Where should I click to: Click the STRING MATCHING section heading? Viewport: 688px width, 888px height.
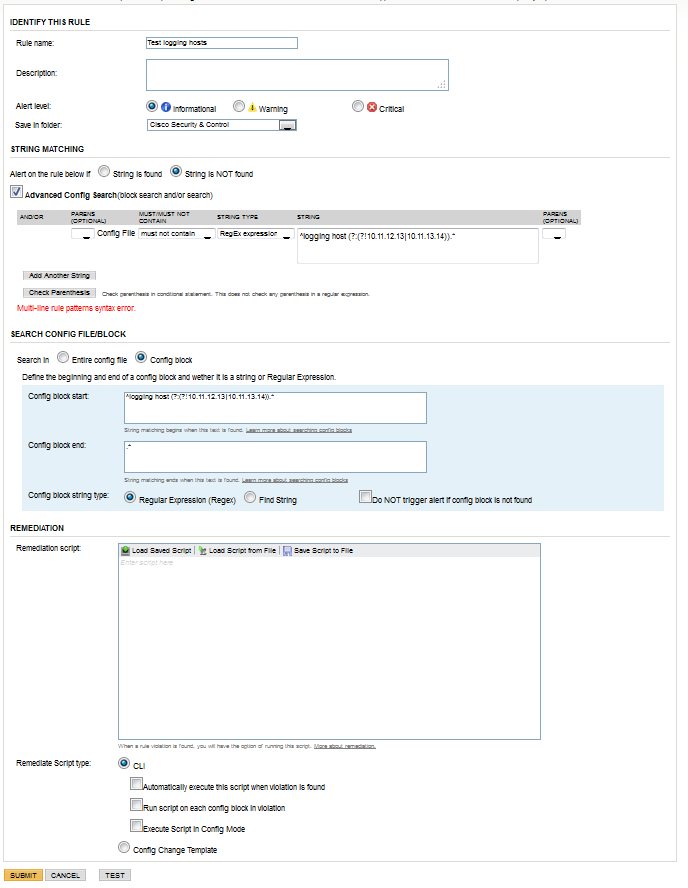(x=48, y=149)
